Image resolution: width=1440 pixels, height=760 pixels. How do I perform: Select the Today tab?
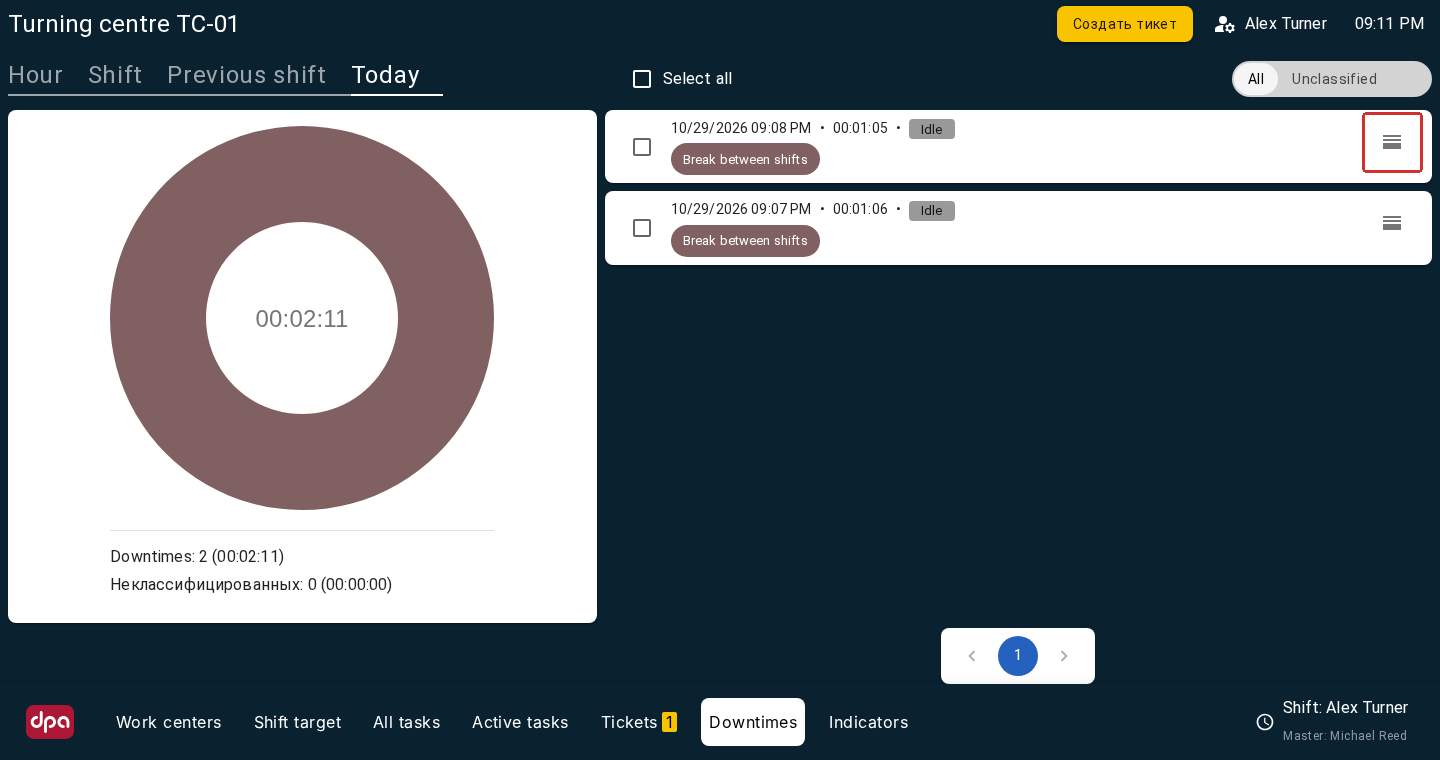point(386,75)
